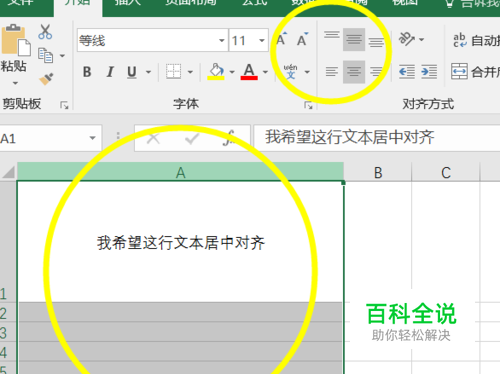Viewport: 500px width, 374px height.
Task: Click the wén phonetic guide icon
Action: (290, 72)
